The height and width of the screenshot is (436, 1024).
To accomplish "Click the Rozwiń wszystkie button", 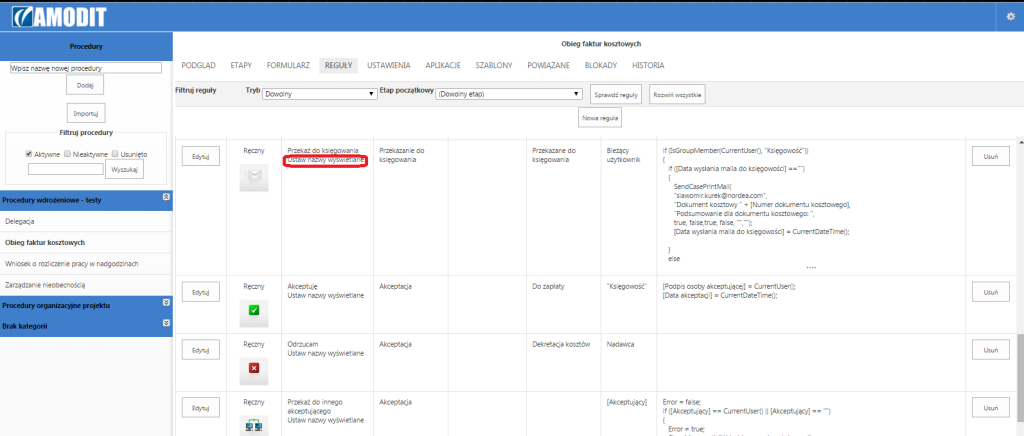I will (677, 95).
